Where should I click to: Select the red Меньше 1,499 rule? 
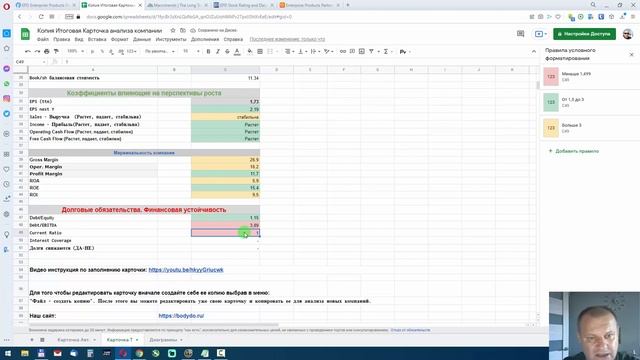pyautogui.click(x=590, y=77)
